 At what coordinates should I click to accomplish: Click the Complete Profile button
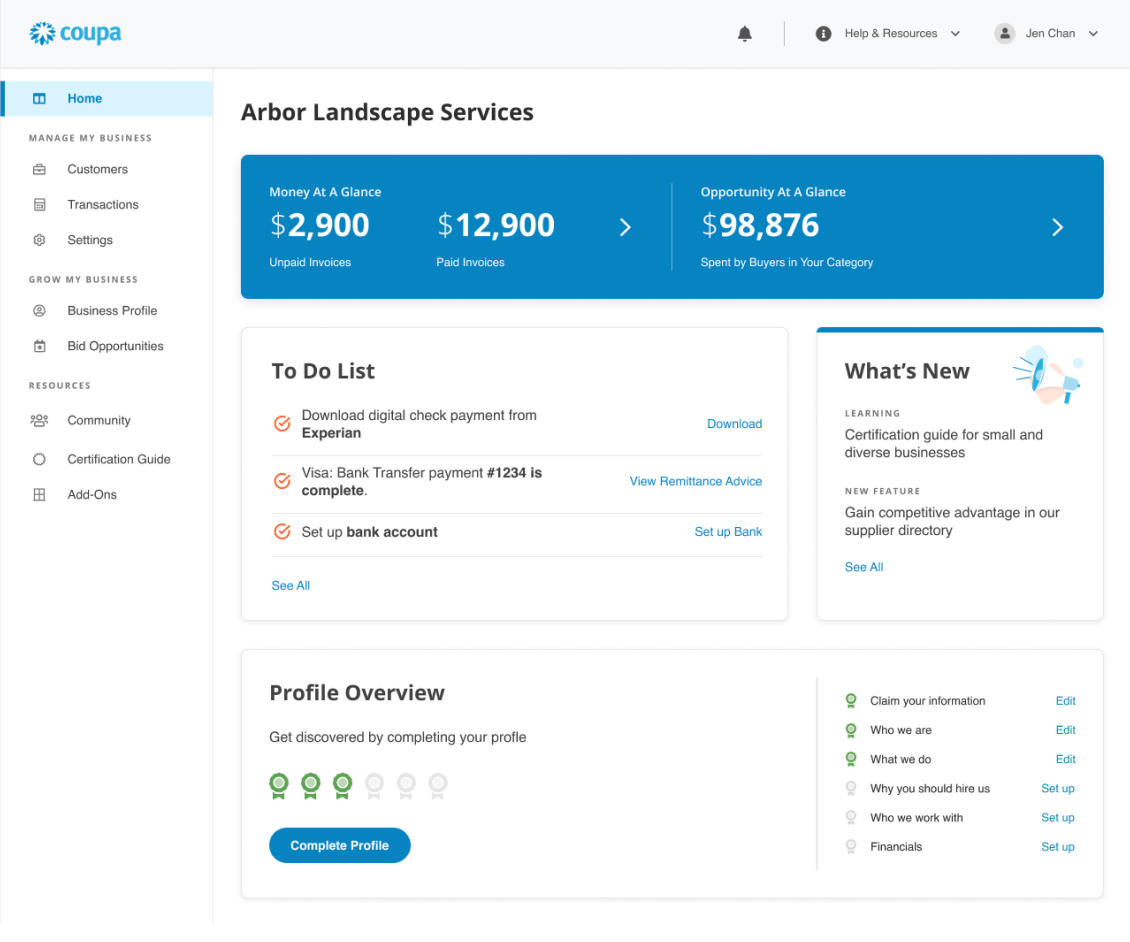(340, 845)
